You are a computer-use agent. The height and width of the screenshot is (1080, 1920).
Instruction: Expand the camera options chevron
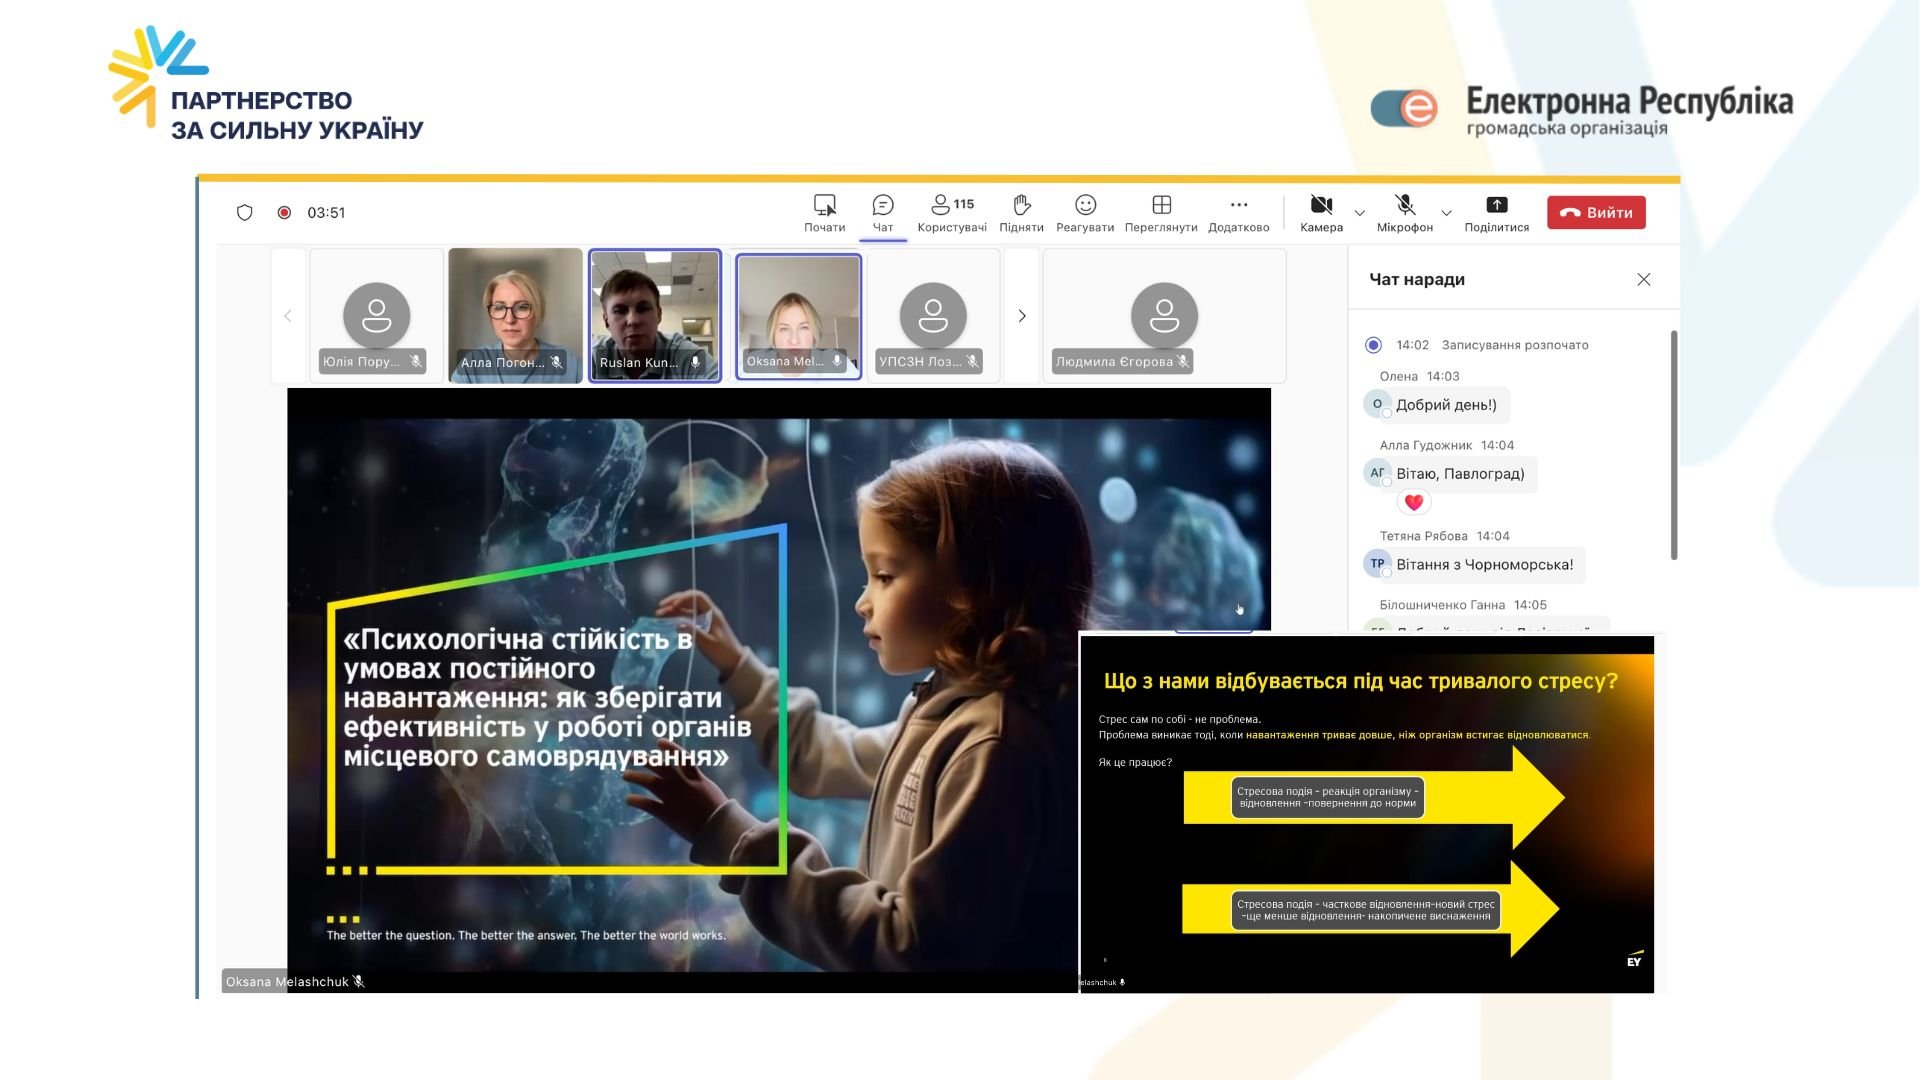click(1359, 213)
